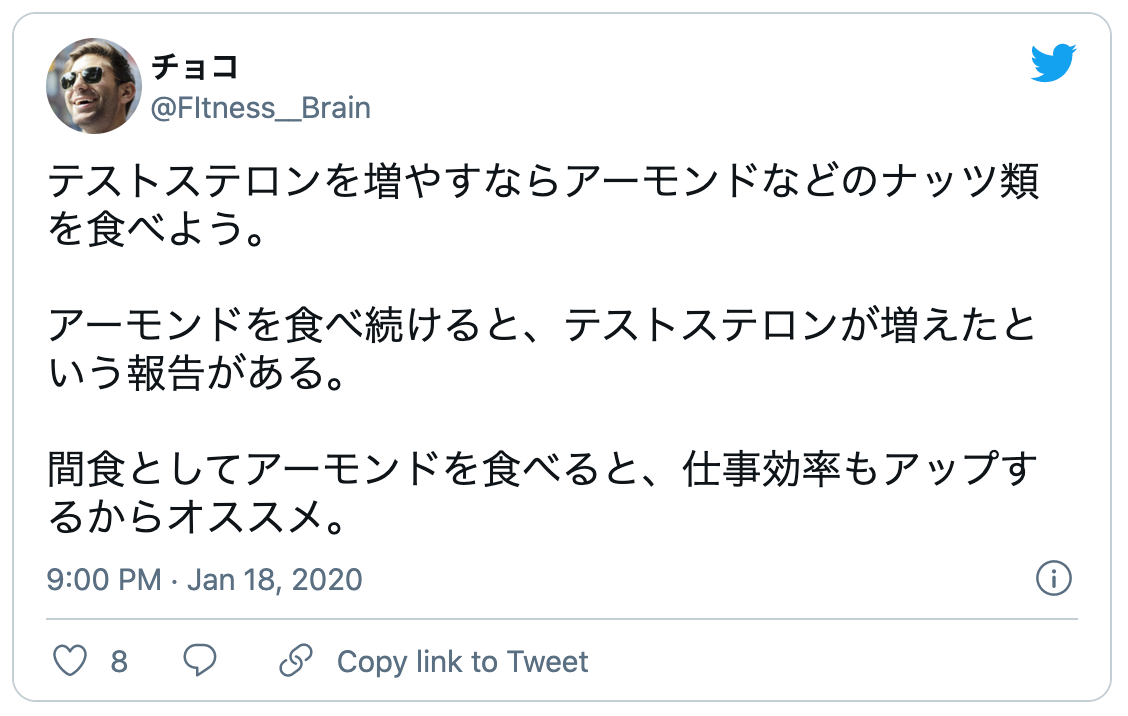Click the 9:00 PM time text

(x=104, y=580)
